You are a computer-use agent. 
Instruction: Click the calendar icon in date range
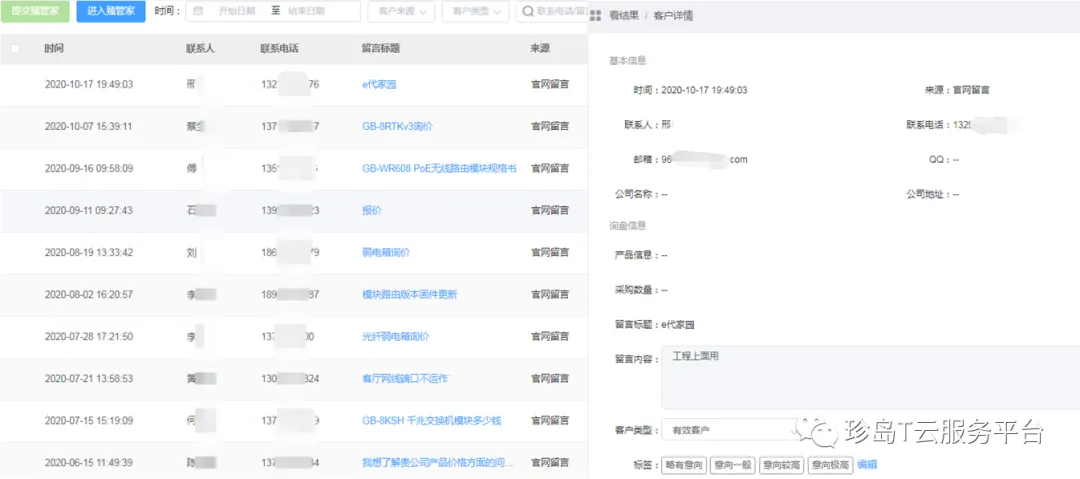[x=198, y=11]
